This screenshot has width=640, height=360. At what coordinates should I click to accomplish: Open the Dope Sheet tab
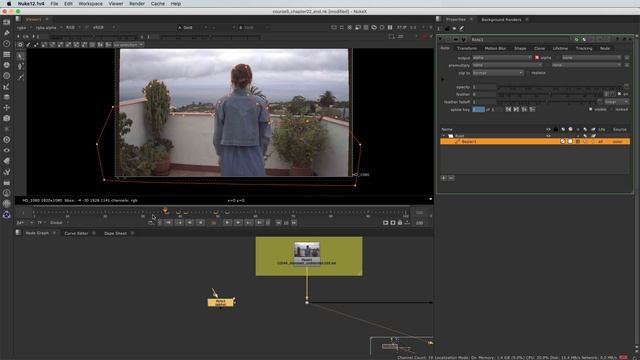(x=116, y=233)
